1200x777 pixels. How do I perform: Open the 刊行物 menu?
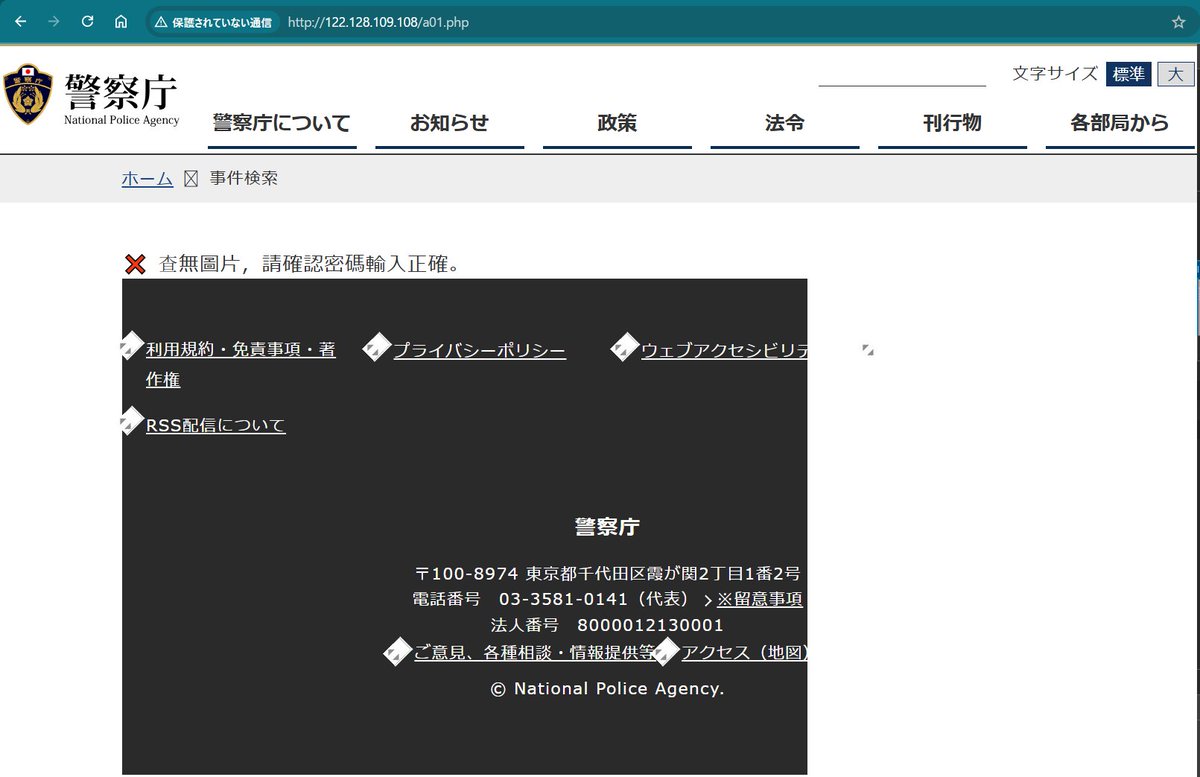coord(952,124)
